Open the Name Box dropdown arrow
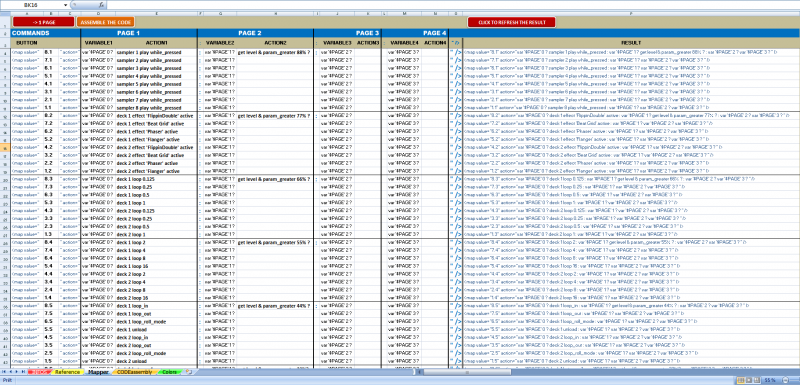This screenshot has width=800, height=385. tap(66, 5)
